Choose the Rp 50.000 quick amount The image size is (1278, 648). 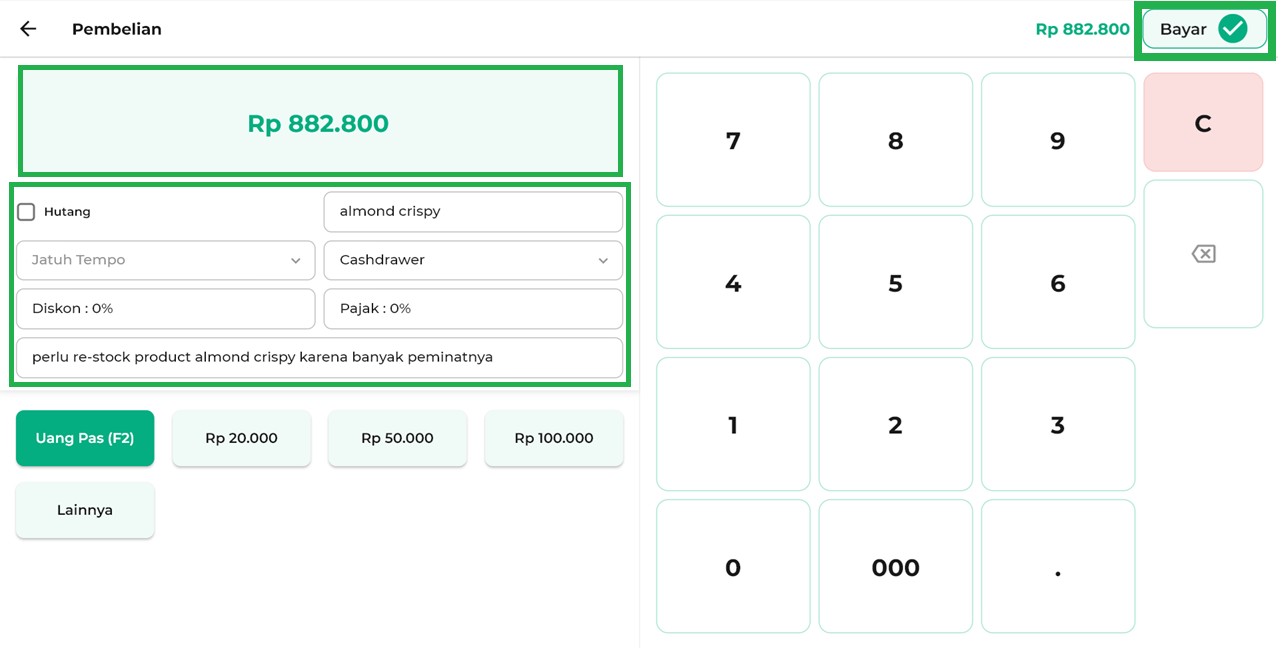(x=397, y=438)
